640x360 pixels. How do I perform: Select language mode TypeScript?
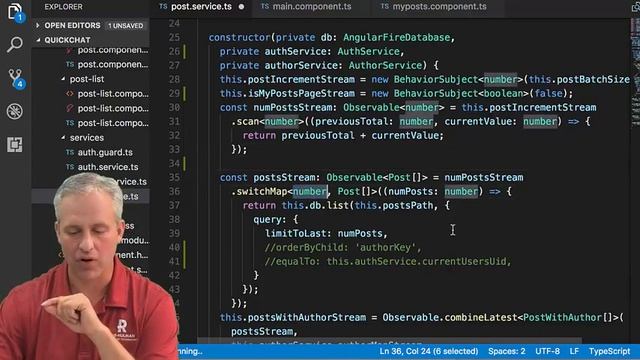tap(609, 351)
